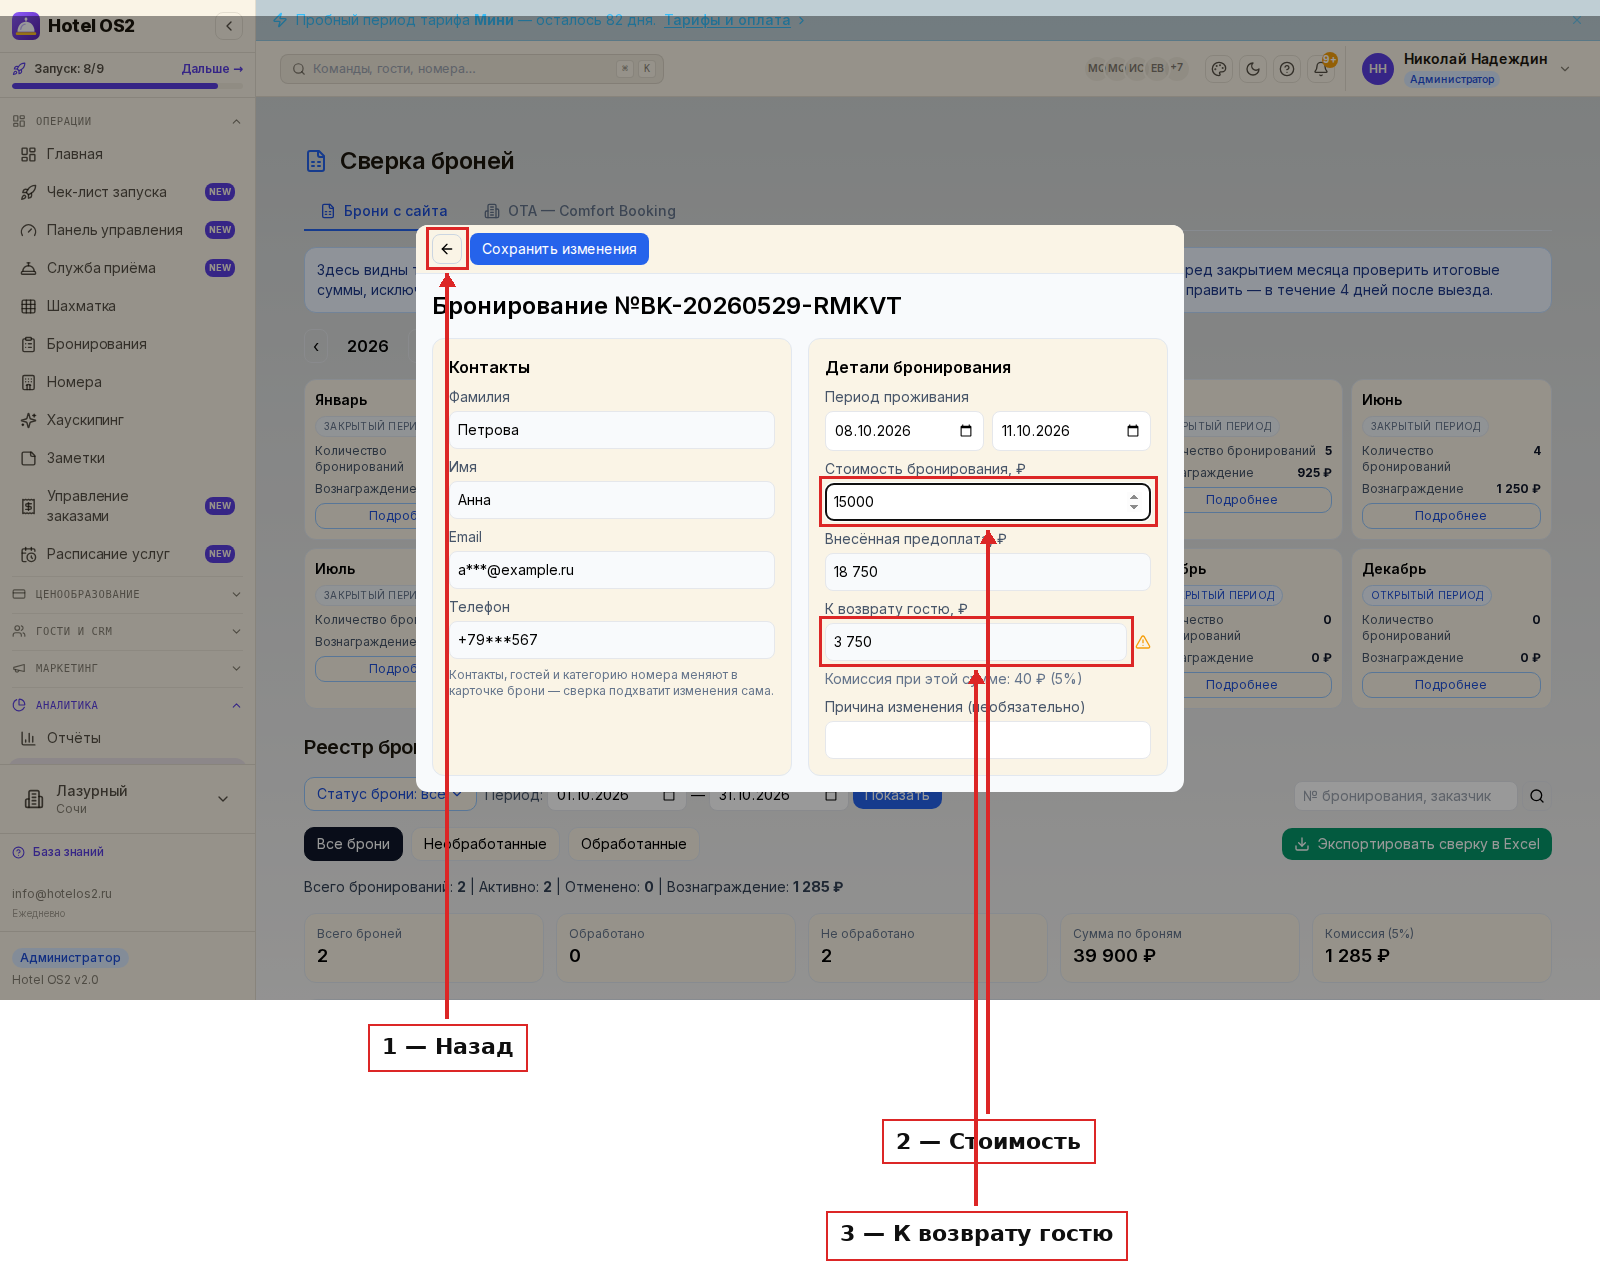Screen dimensions: 1600x1284
Task: Increase booking cost with stepper arrow
Action: click(x=1134, y=496)
